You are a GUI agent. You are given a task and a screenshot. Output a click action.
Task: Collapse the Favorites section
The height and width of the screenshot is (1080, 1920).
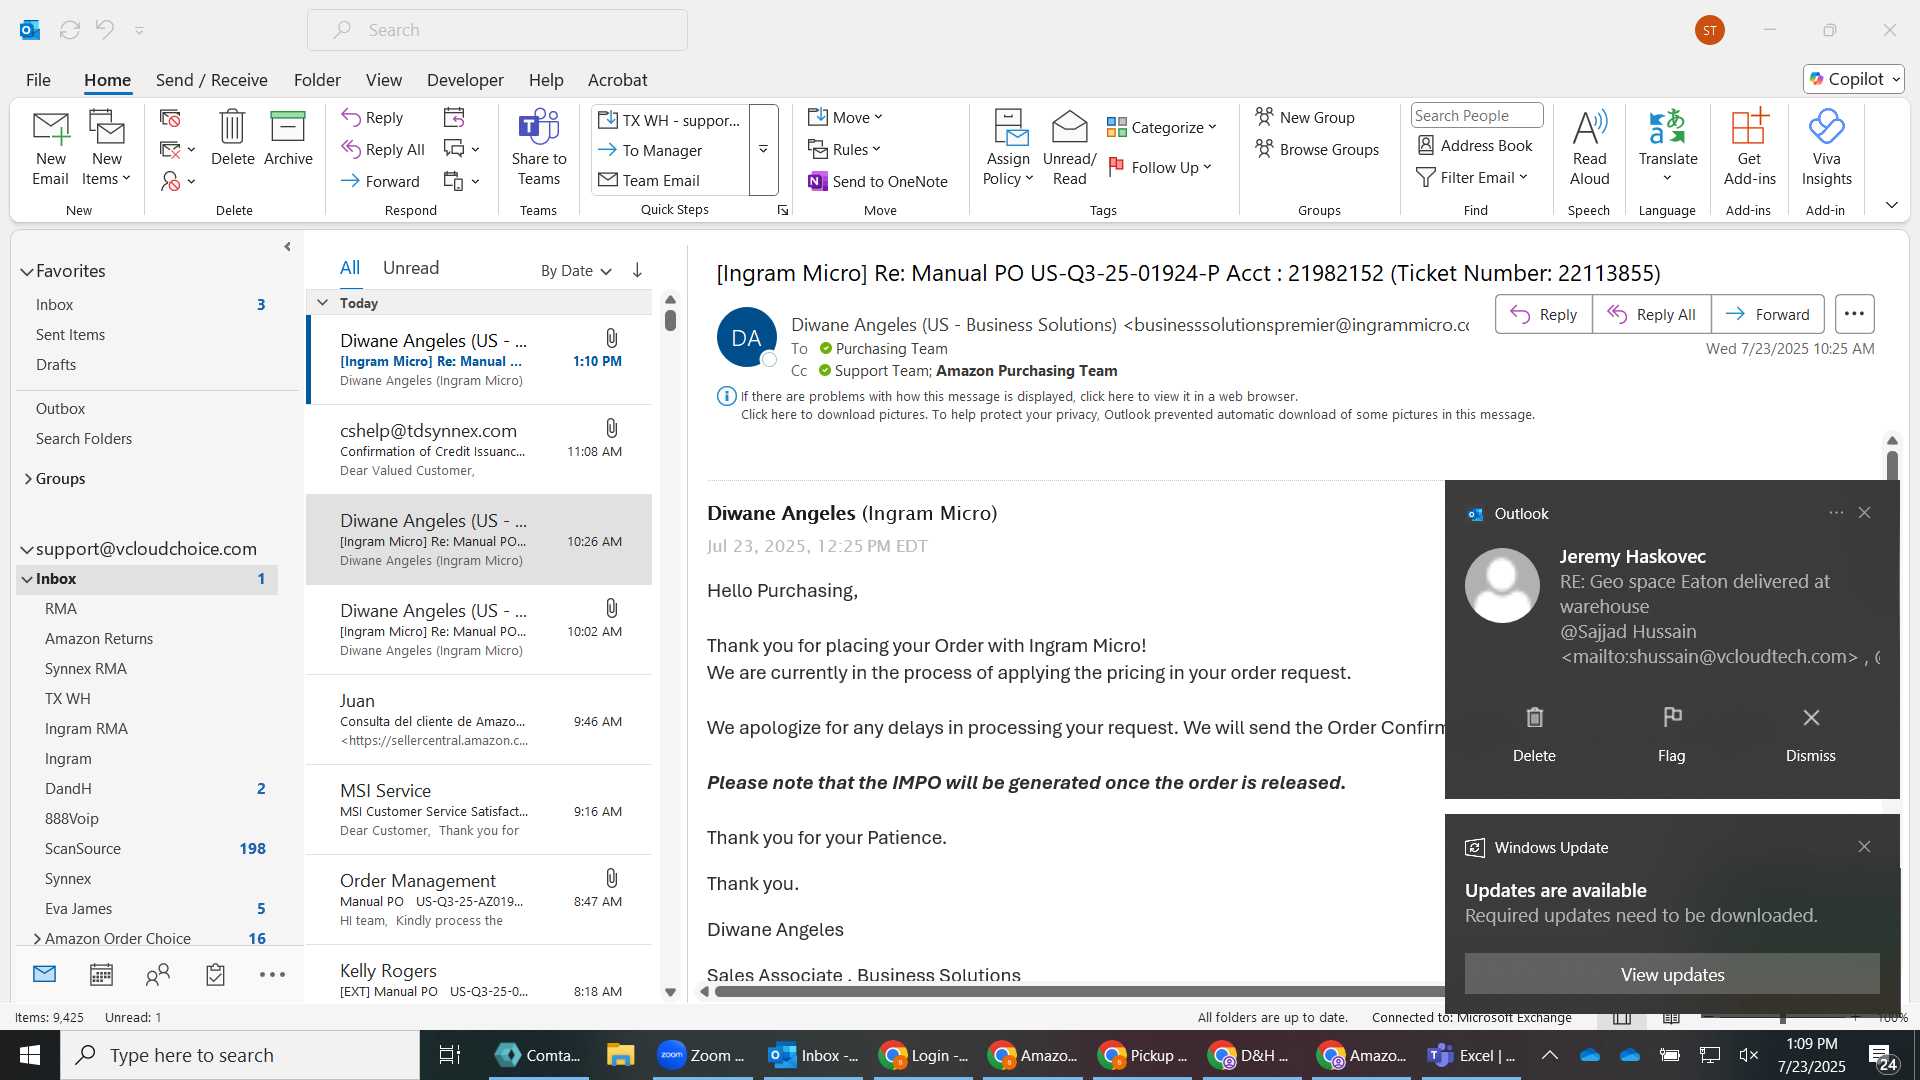[x=27, y=271]
